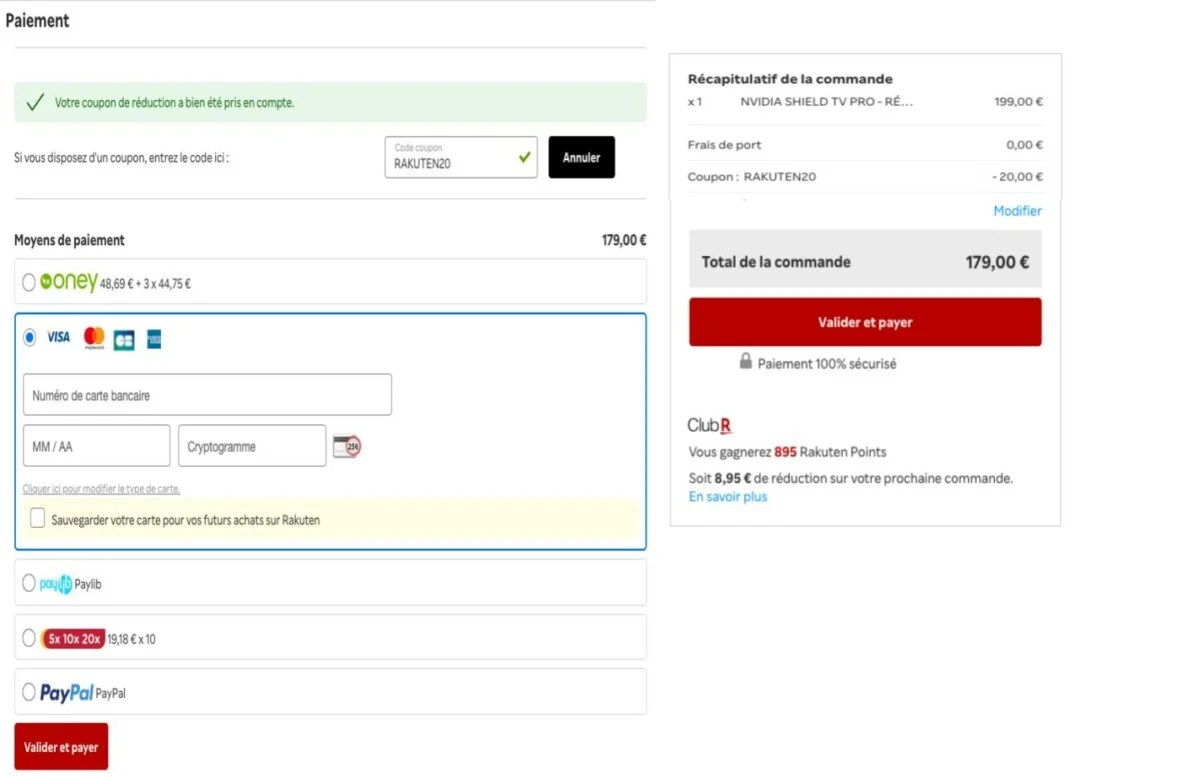Image resolution: width=1200 pixels, height=777 pixels.
Task: Click the green checkmark in the coupon field
Action: [524, 157]
